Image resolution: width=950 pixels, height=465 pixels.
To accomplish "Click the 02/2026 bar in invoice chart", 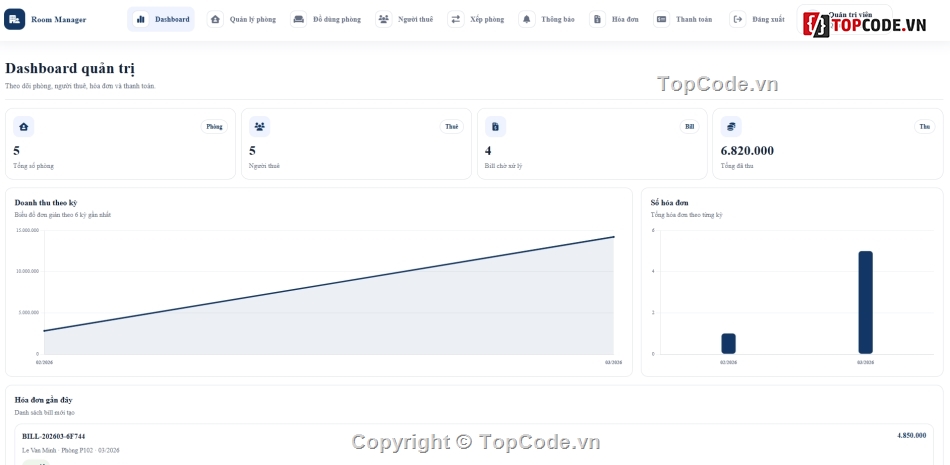I will pyautogui.click(x=728, y=343).
